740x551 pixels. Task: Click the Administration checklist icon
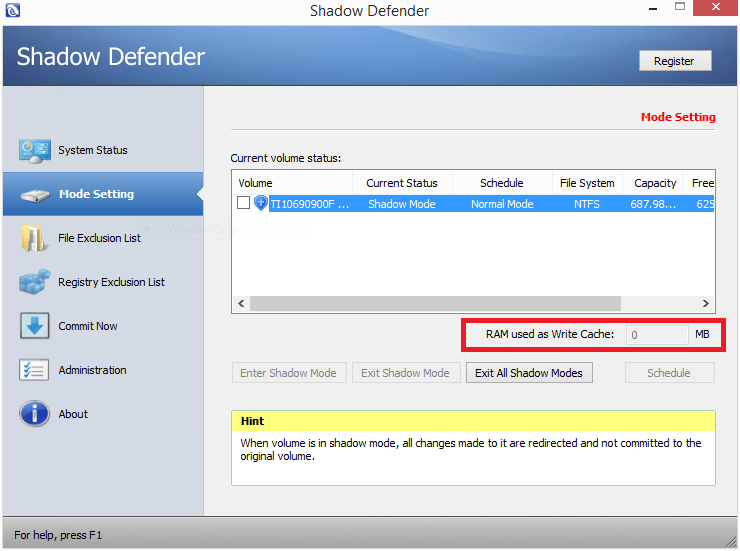tap(34, 370)
